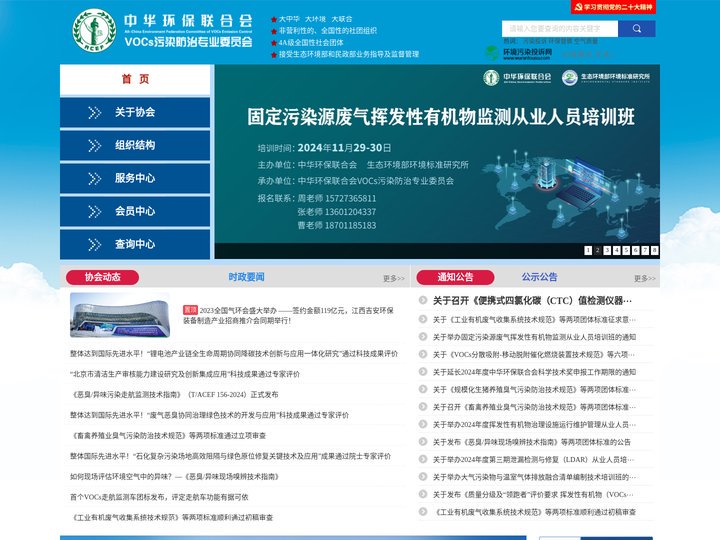Open the 查询中心 menu item
The height and width of the screenshot is (540, 720).
[135, 244]
